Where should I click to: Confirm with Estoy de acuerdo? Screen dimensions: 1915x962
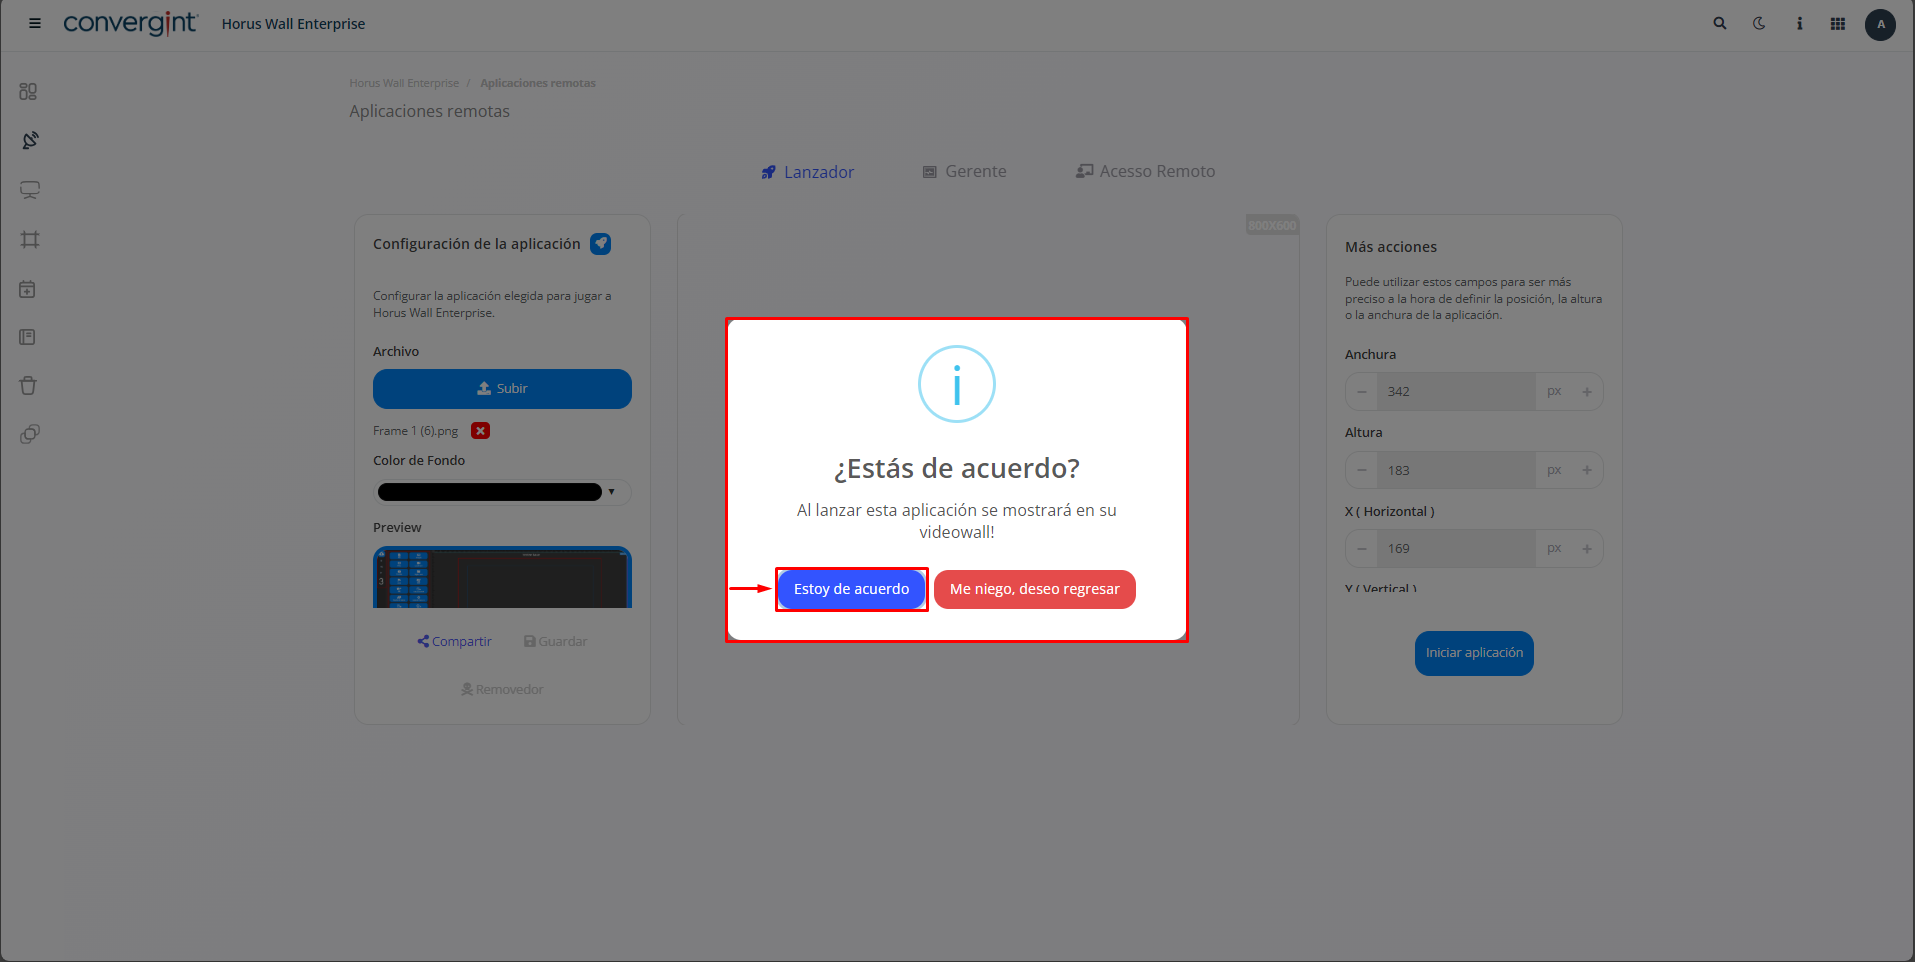(852, 589)
